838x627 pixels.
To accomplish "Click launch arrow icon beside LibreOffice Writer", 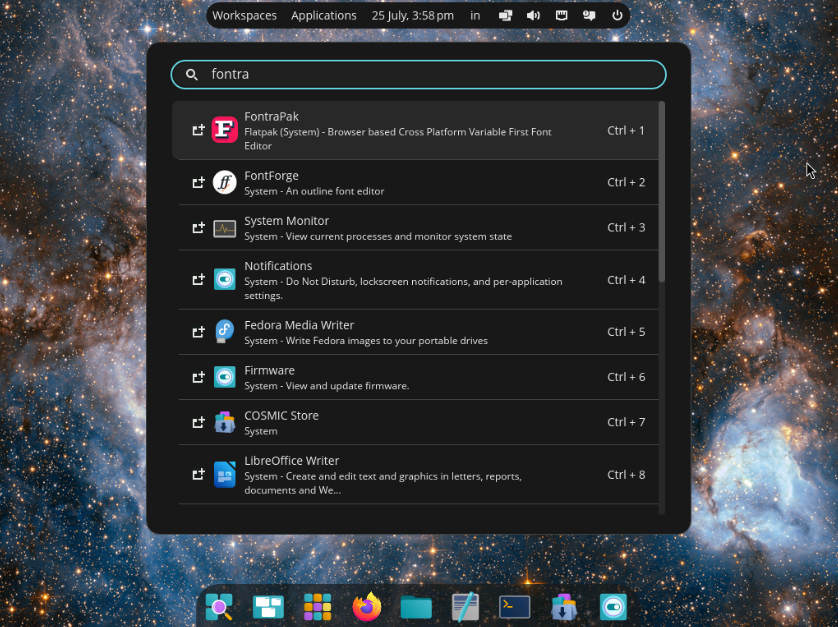I will click(198, 474).
